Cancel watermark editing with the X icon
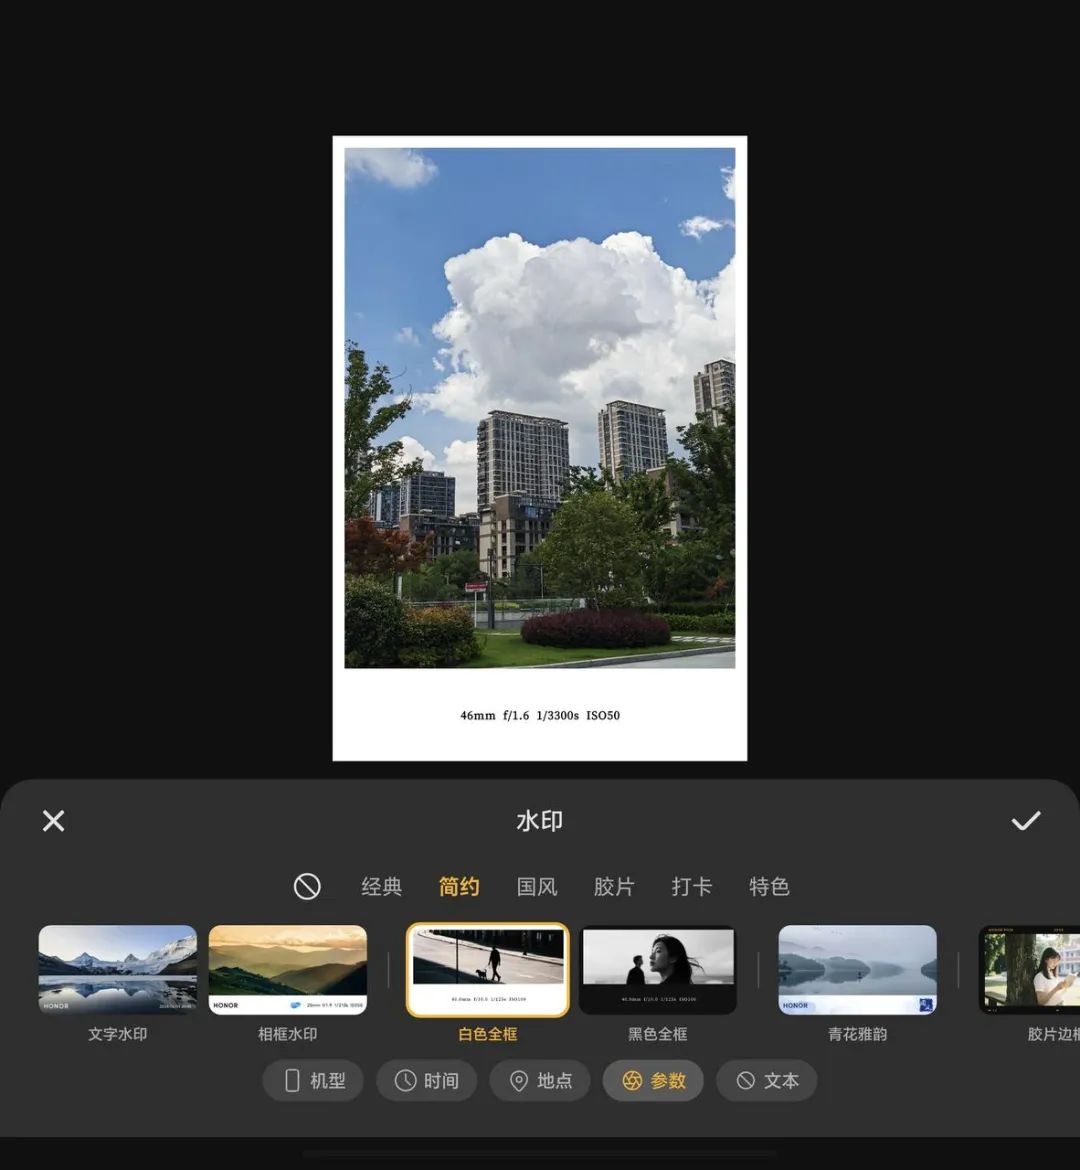Image resolution: width=1080 pixels, height=1170 pixels. coord(54,821)
